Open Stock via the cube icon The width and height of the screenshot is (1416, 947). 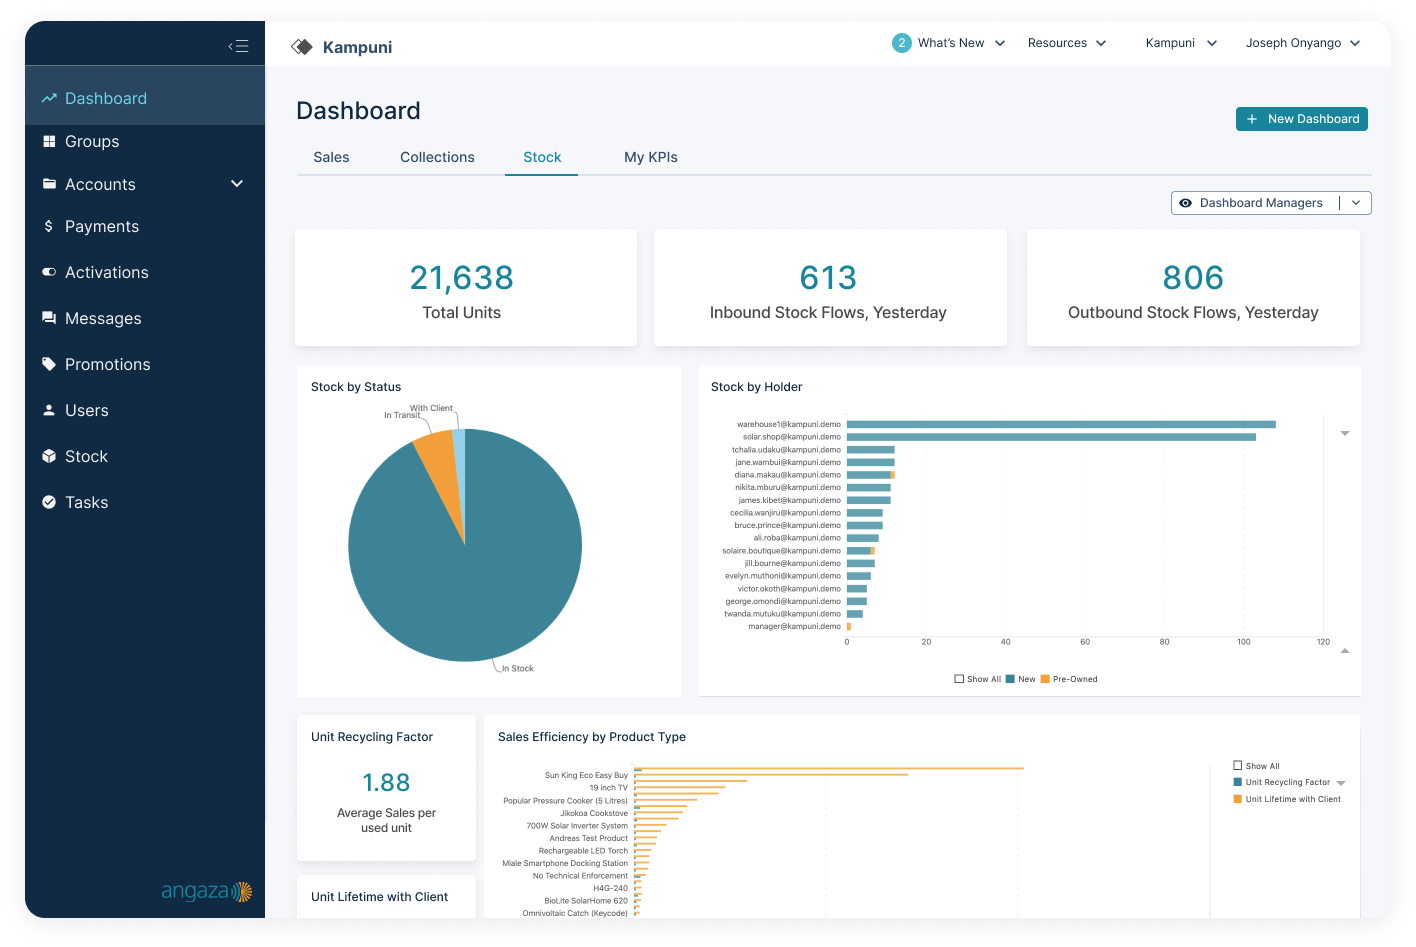[x=49, y=456]
